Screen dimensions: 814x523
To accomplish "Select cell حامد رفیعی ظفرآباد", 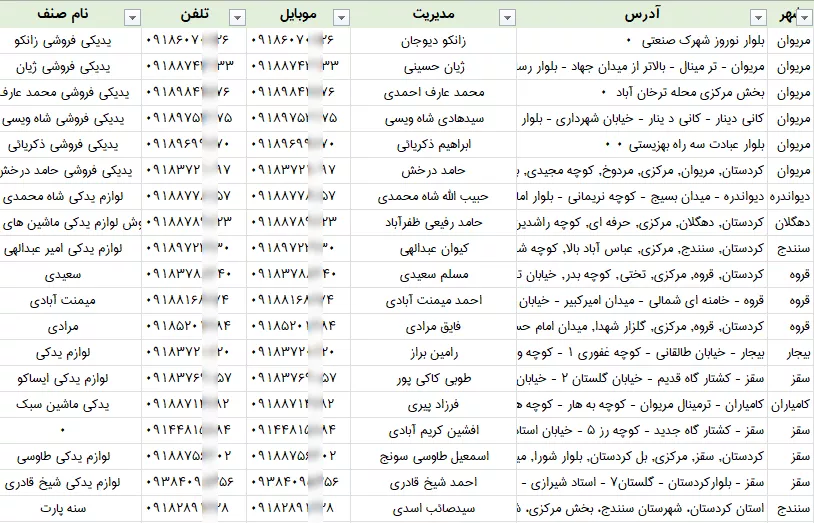I will (433, 222).
